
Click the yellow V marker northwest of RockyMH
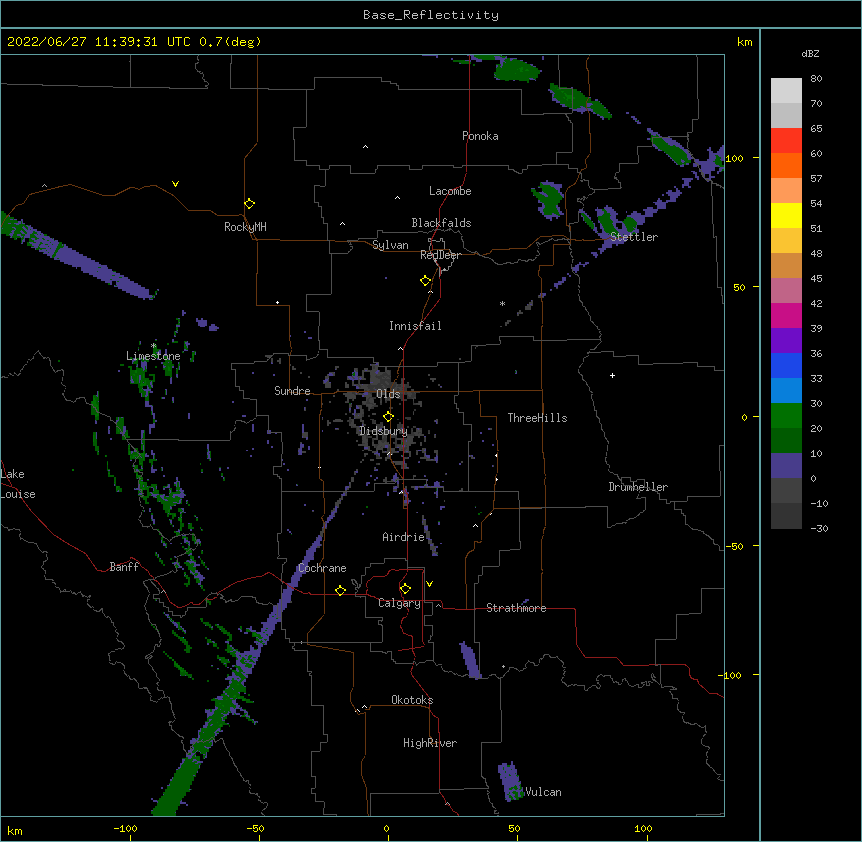pyautogui.click(x=175, y=184)
